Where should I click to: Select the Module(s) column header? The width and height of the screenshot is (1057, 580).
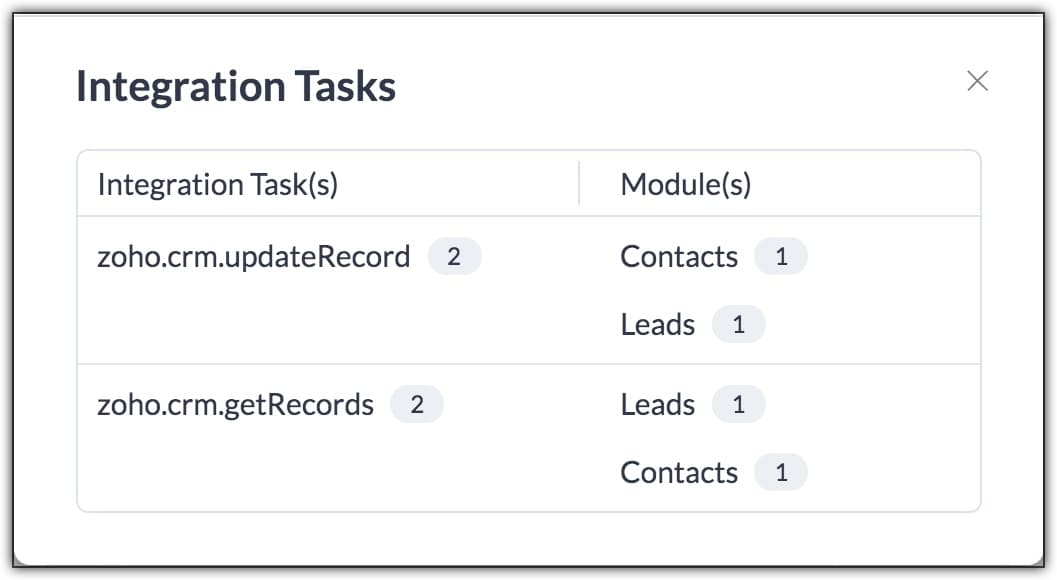tap(686, 185)
